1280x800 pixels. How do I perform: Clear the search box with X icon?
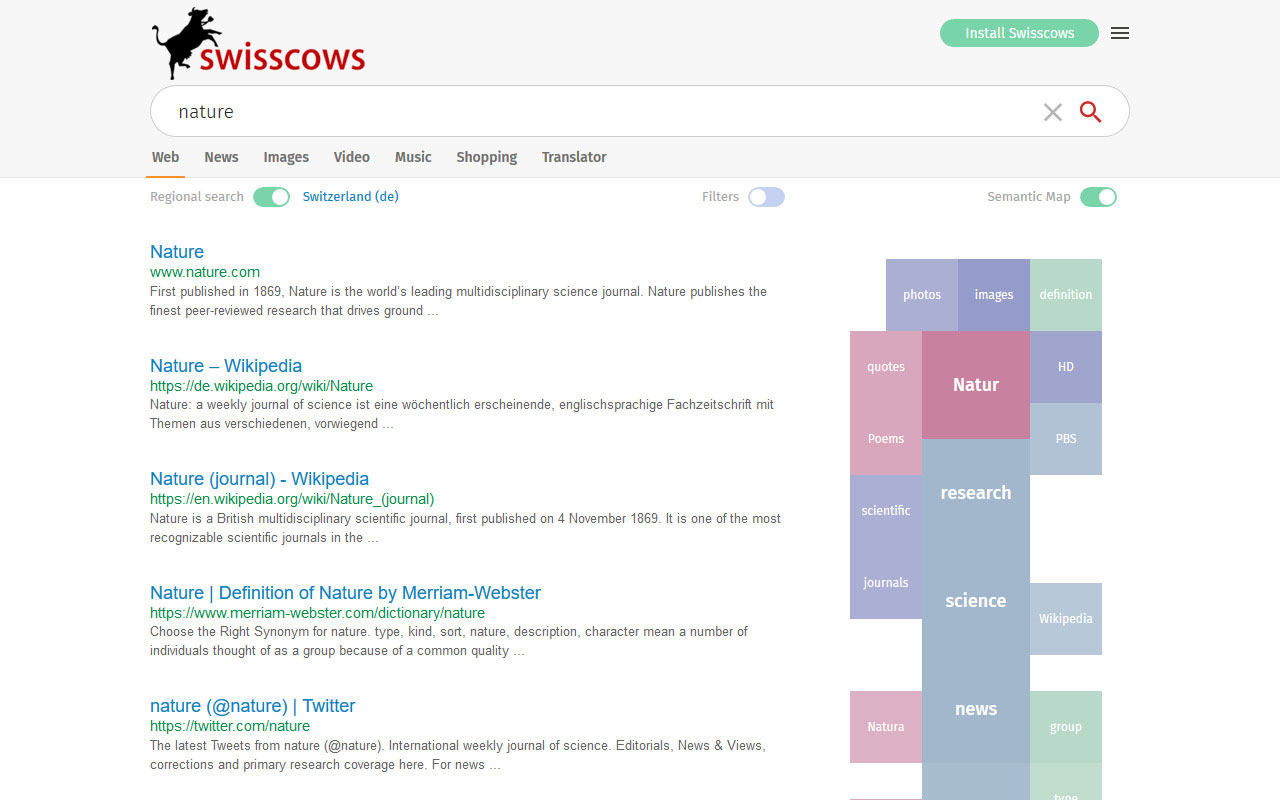[1053, 112]
